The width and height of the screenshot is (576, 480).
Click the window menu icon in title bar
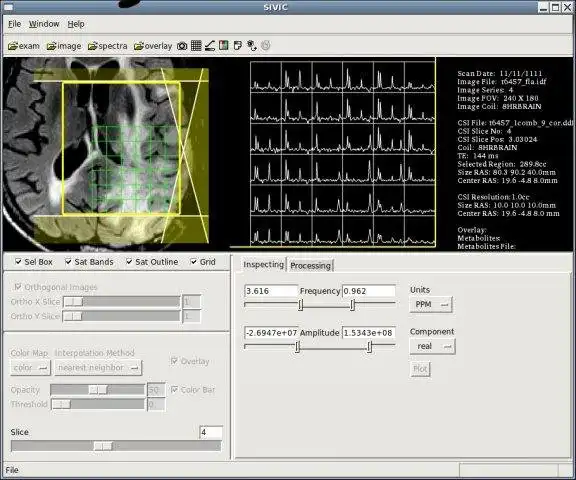pos(8,7)
